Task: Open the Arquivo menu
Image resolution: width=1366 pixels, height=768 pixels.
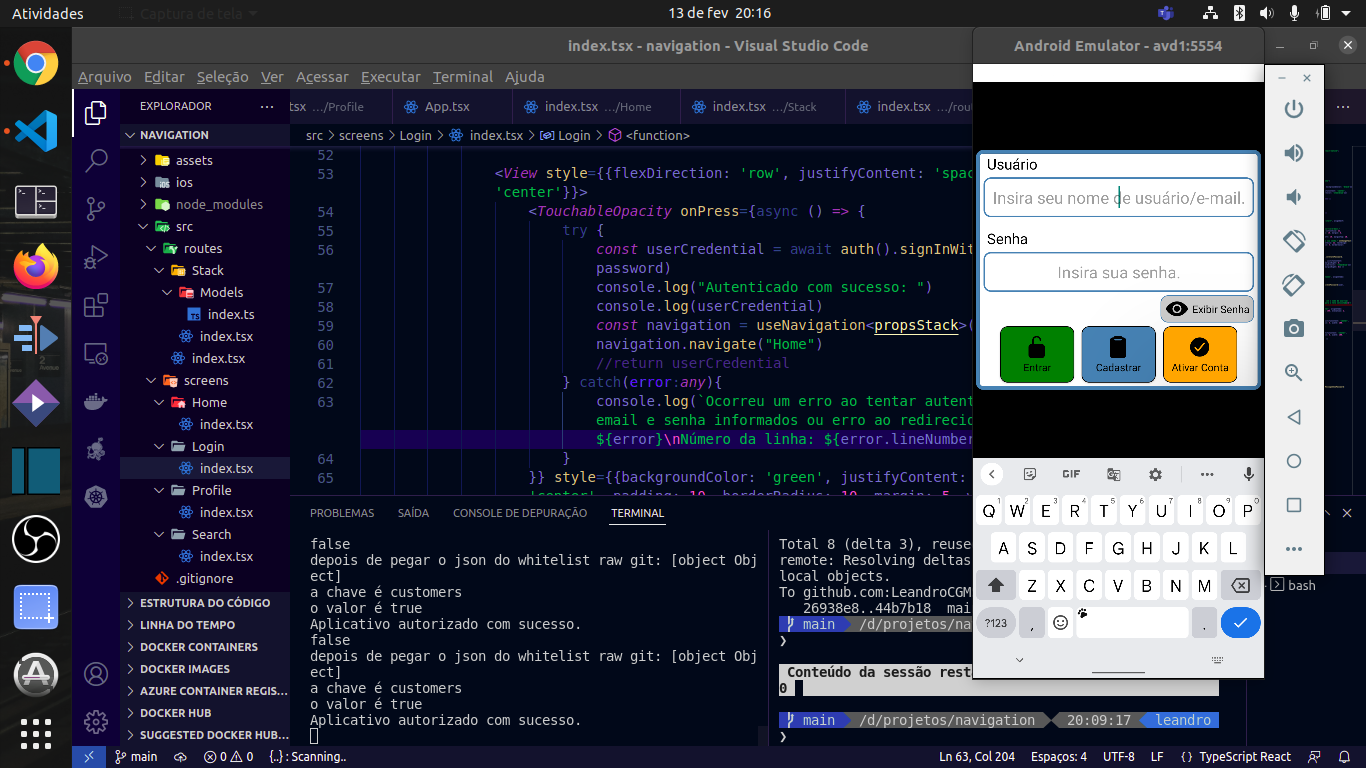Action: 105,77
